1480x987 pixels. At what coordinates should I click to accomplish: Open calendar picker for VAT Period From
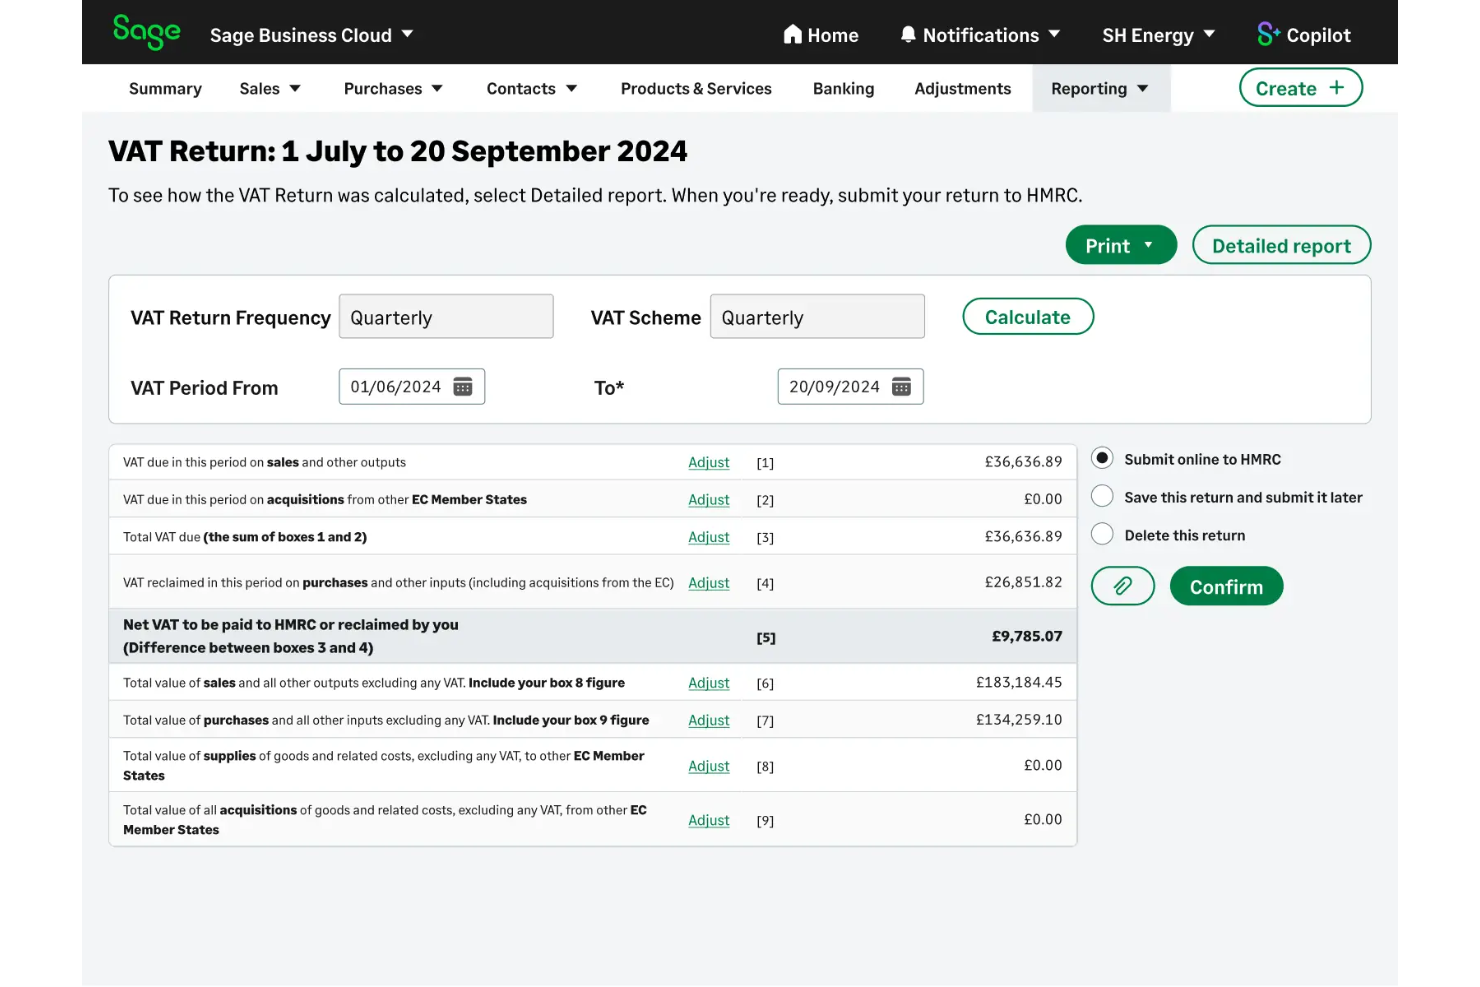pos(463,387)
